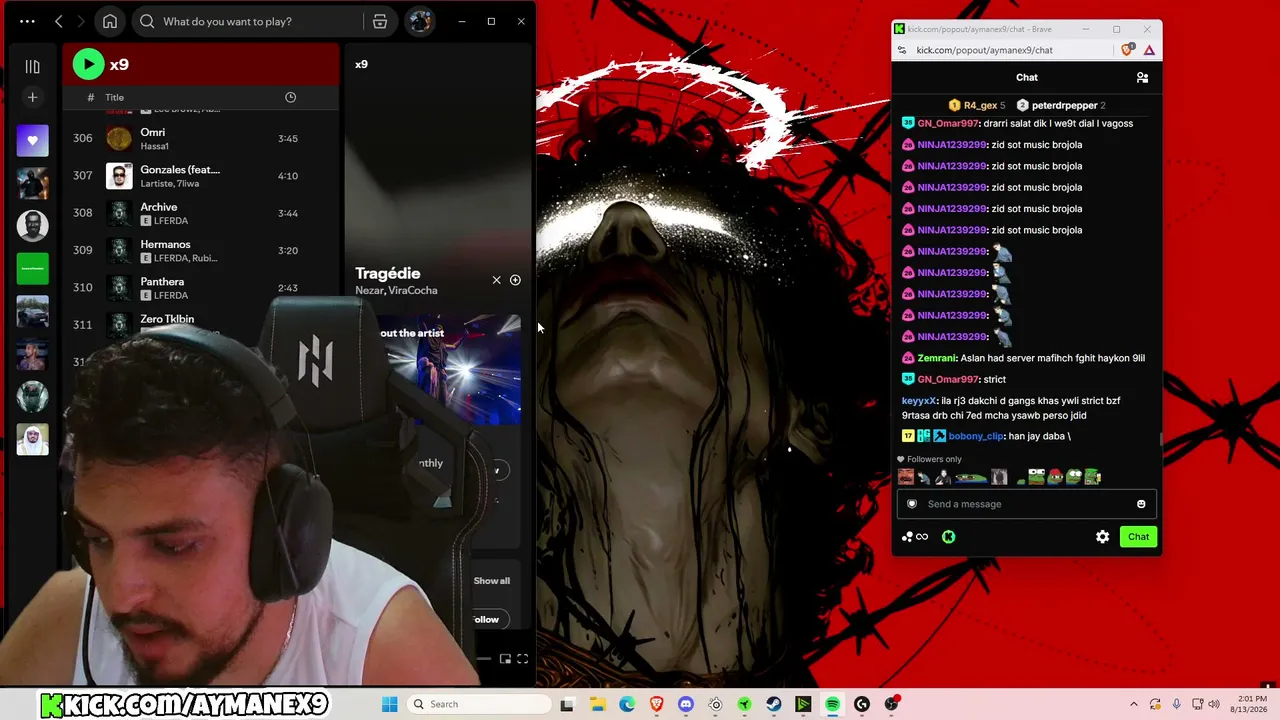Open the Liked Songs playlist
Image resolution: width=1280 pixels, height=720 pixels.
coord(32,140)
